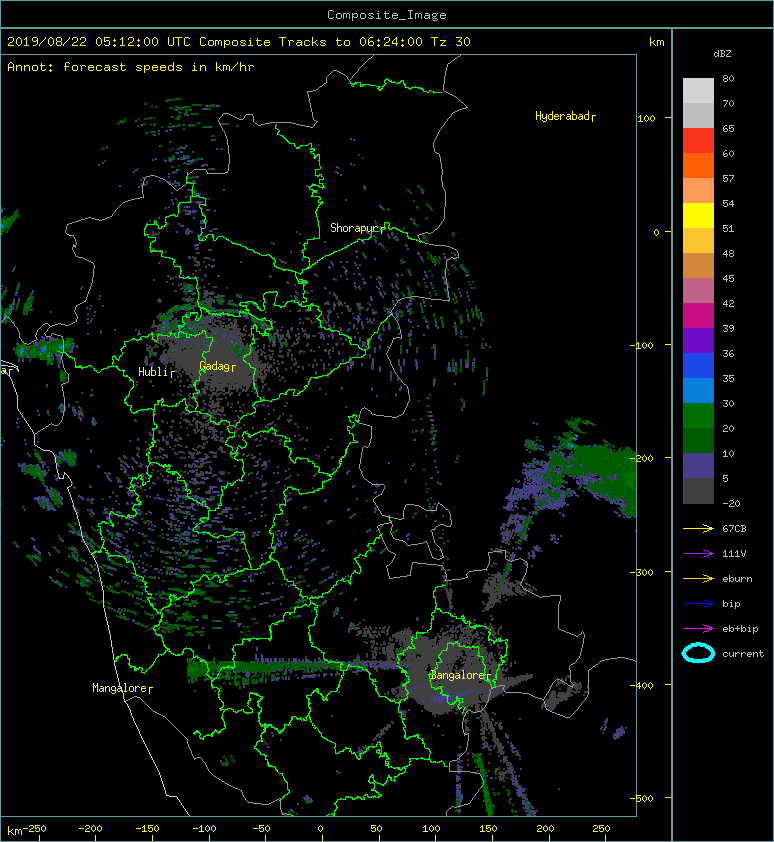774x842 pixels.
Task: Click the Mangalore city label
Action: pos(120,688)
